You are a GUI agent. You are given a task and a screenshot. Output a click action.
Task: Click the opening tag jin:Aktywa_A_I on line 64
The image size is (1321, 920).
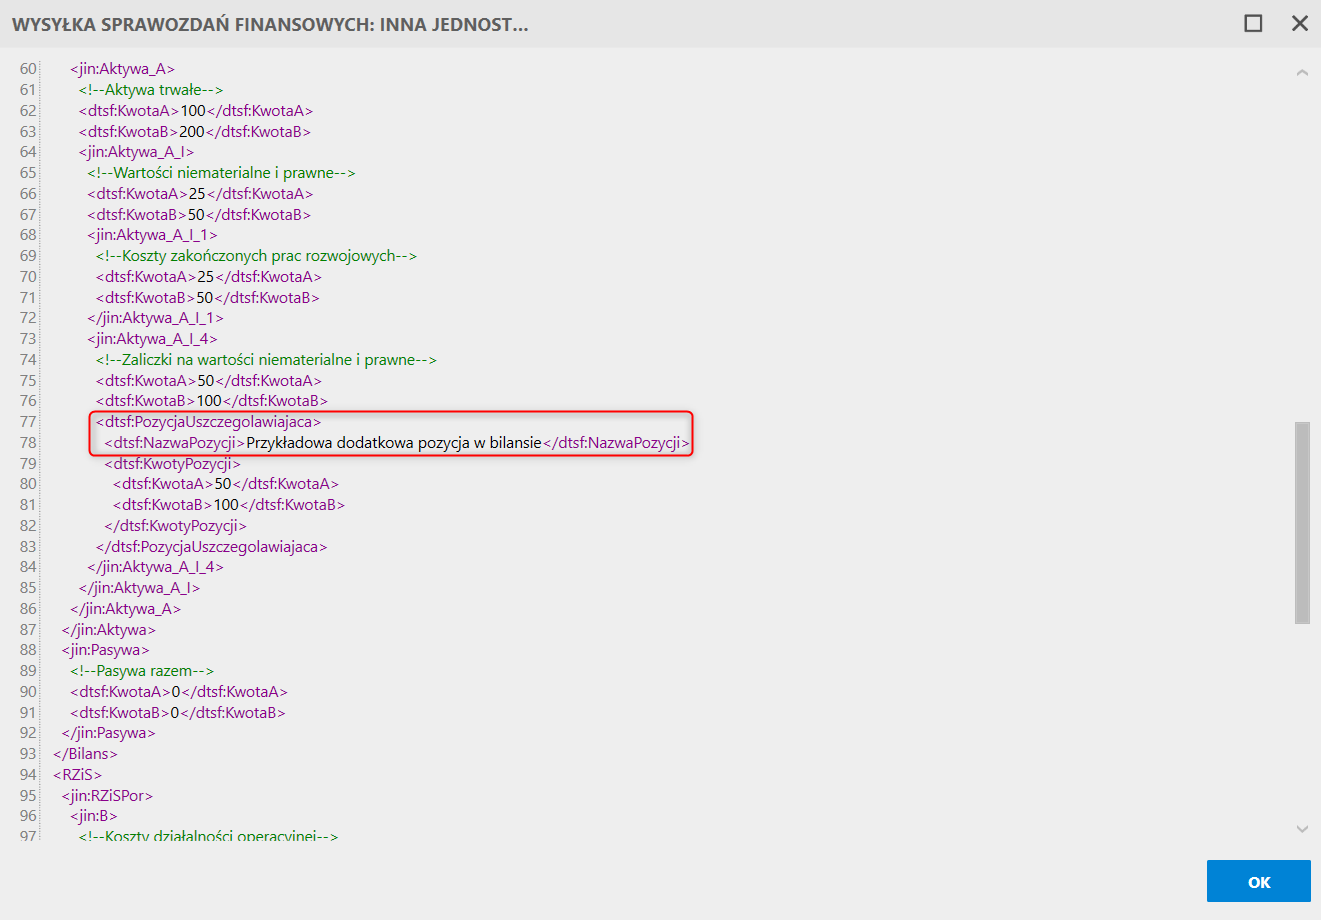(x=136, y=152)
